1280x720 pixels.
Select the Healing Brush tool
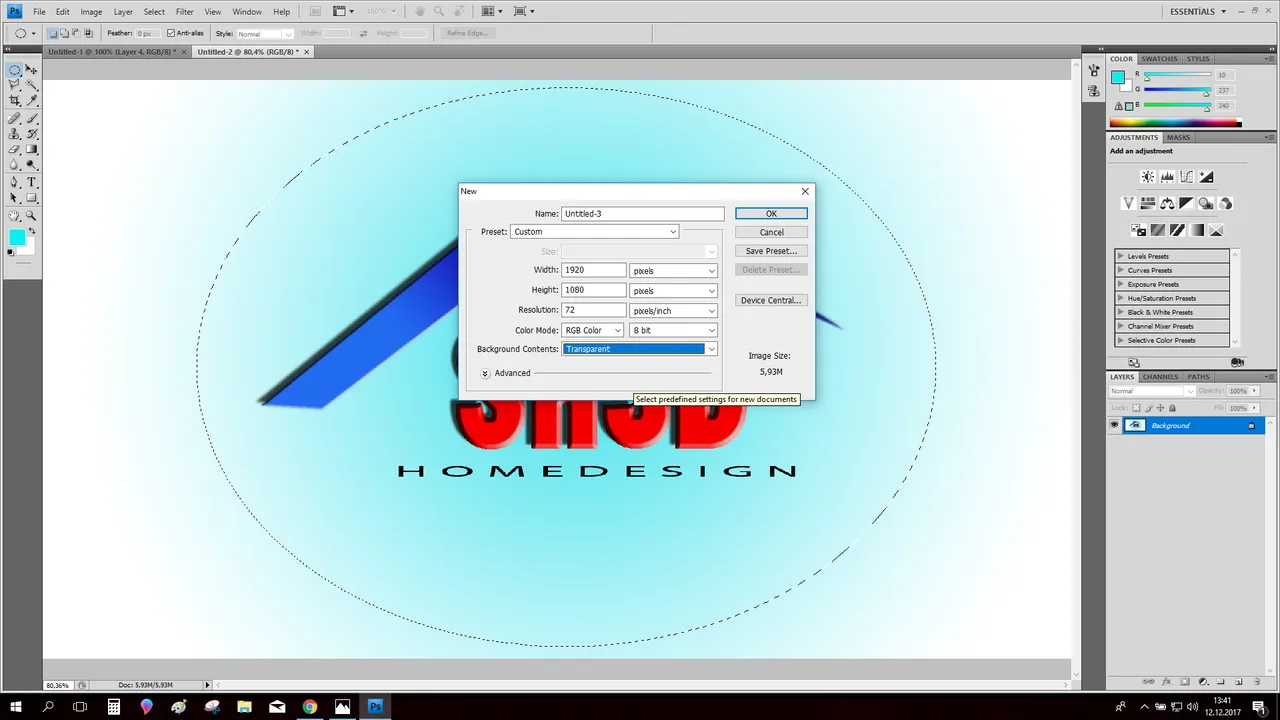(14, 118)
